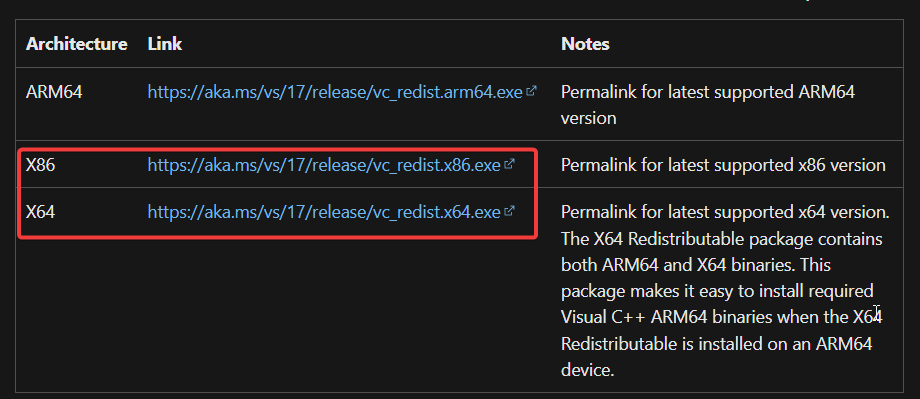Open the vc_redist.x64.exe download link
The width and height of the screenshot is (920, 399).
[x=324, y=212]
